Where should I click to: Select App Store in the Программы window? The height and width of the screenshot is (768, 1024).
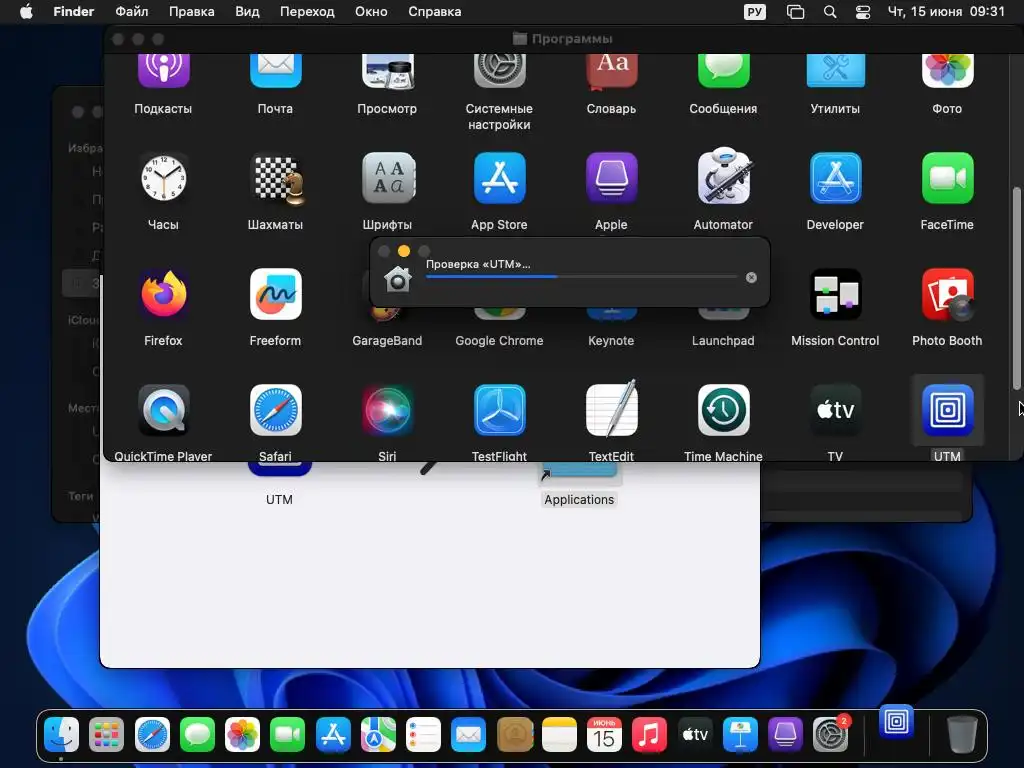(499, 178)
